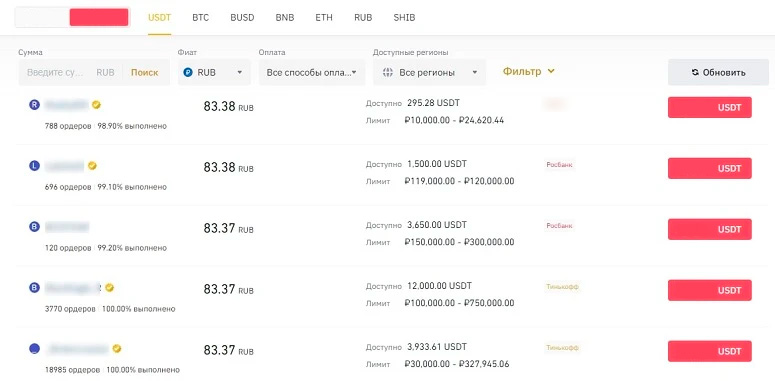Click USDT button for 12,000.00 USDT offer

710,290
